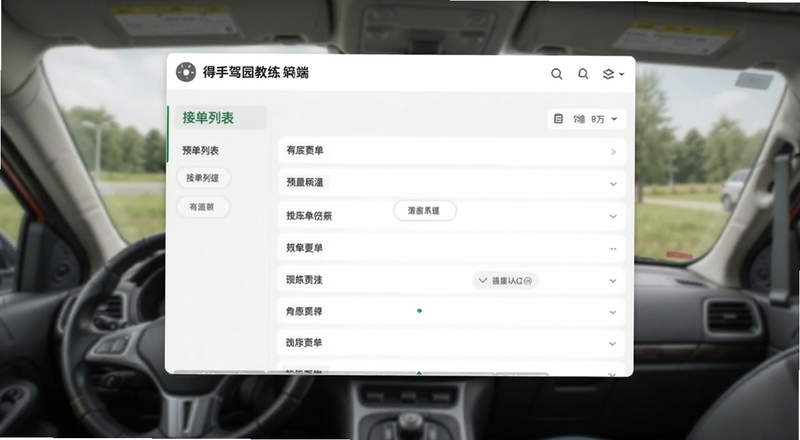Select the seventh list row's label text
This screenshot has width=800, height=440.
(304, 343)
